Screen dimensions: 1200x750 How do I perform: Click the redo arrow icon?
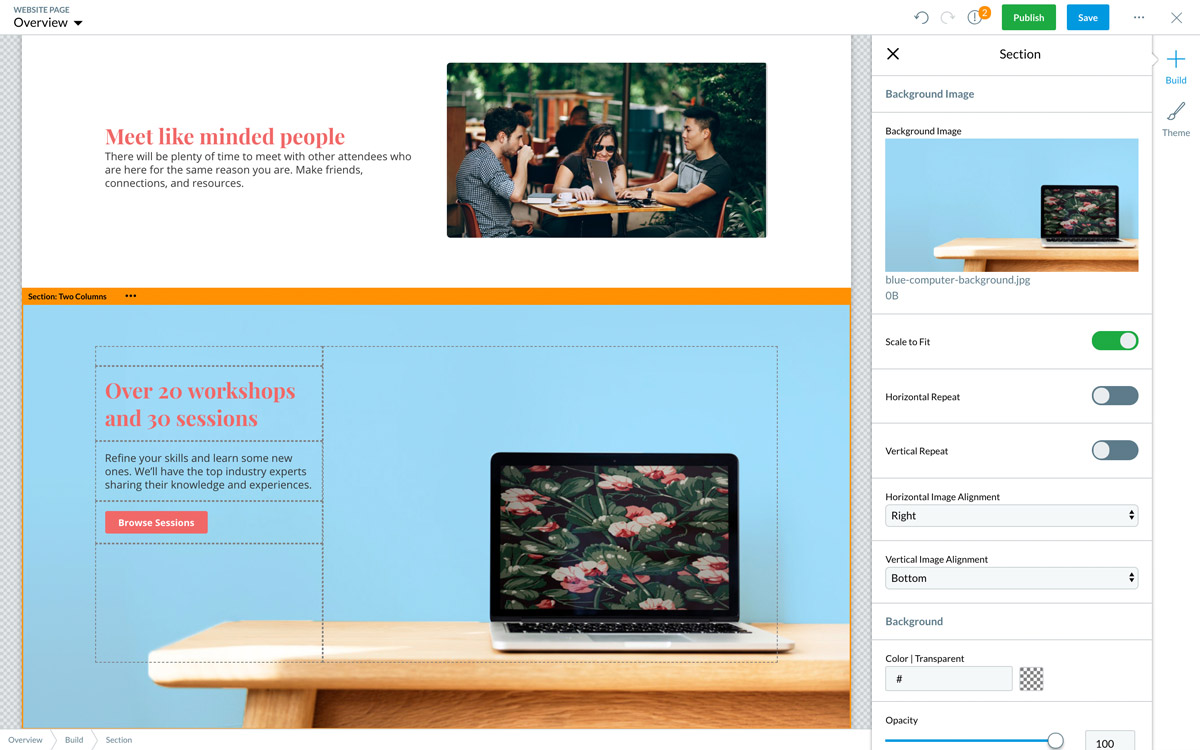click(947, 18)
